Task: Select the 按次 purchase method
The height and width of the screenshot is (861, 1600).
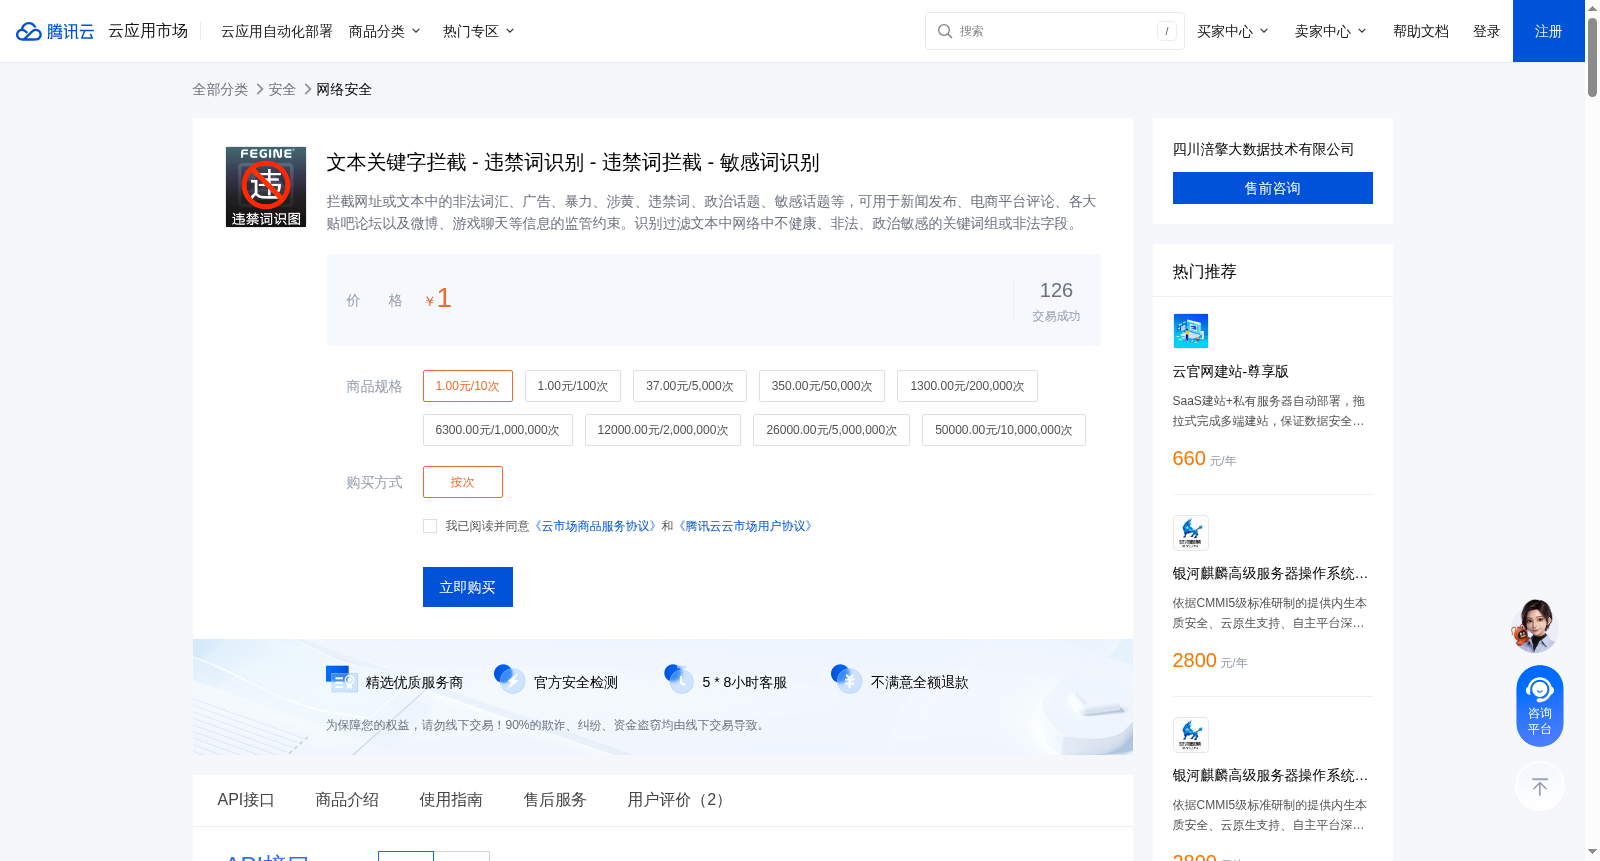Action: (x=463, y=482)
